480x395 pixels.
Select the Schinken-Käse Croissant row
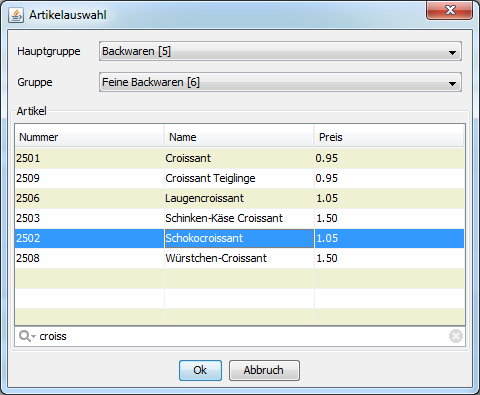(239, 218)
